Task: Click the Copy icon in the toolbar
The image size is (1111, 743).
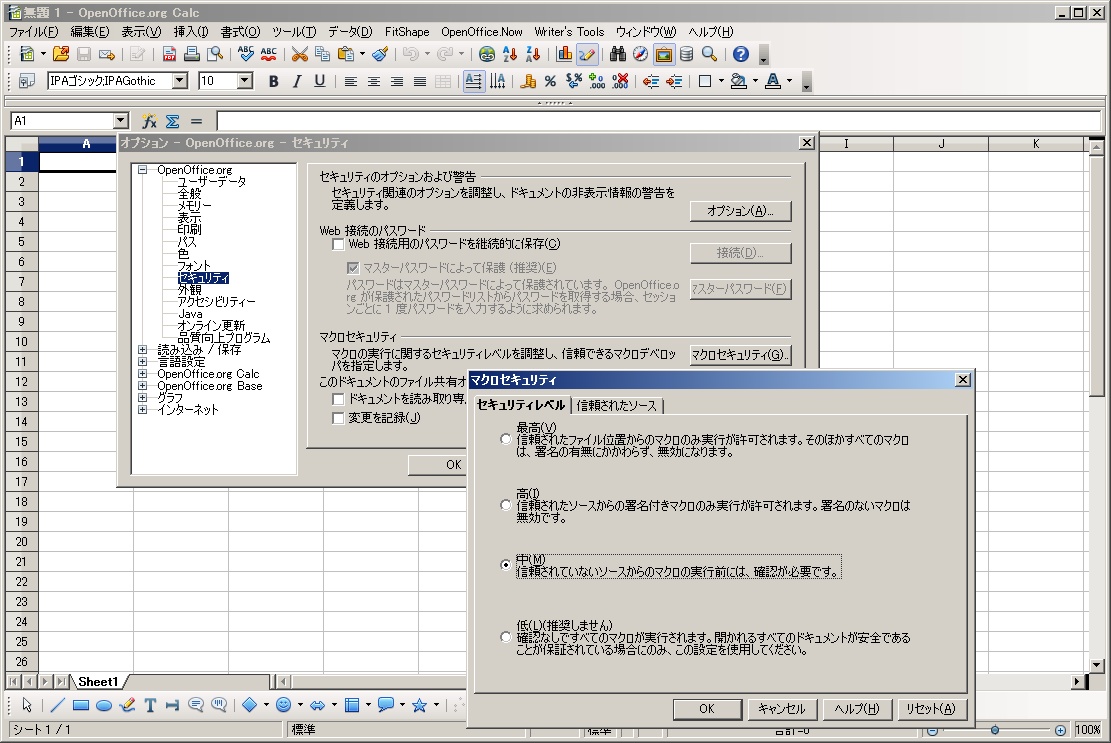Action: point(322,54)
